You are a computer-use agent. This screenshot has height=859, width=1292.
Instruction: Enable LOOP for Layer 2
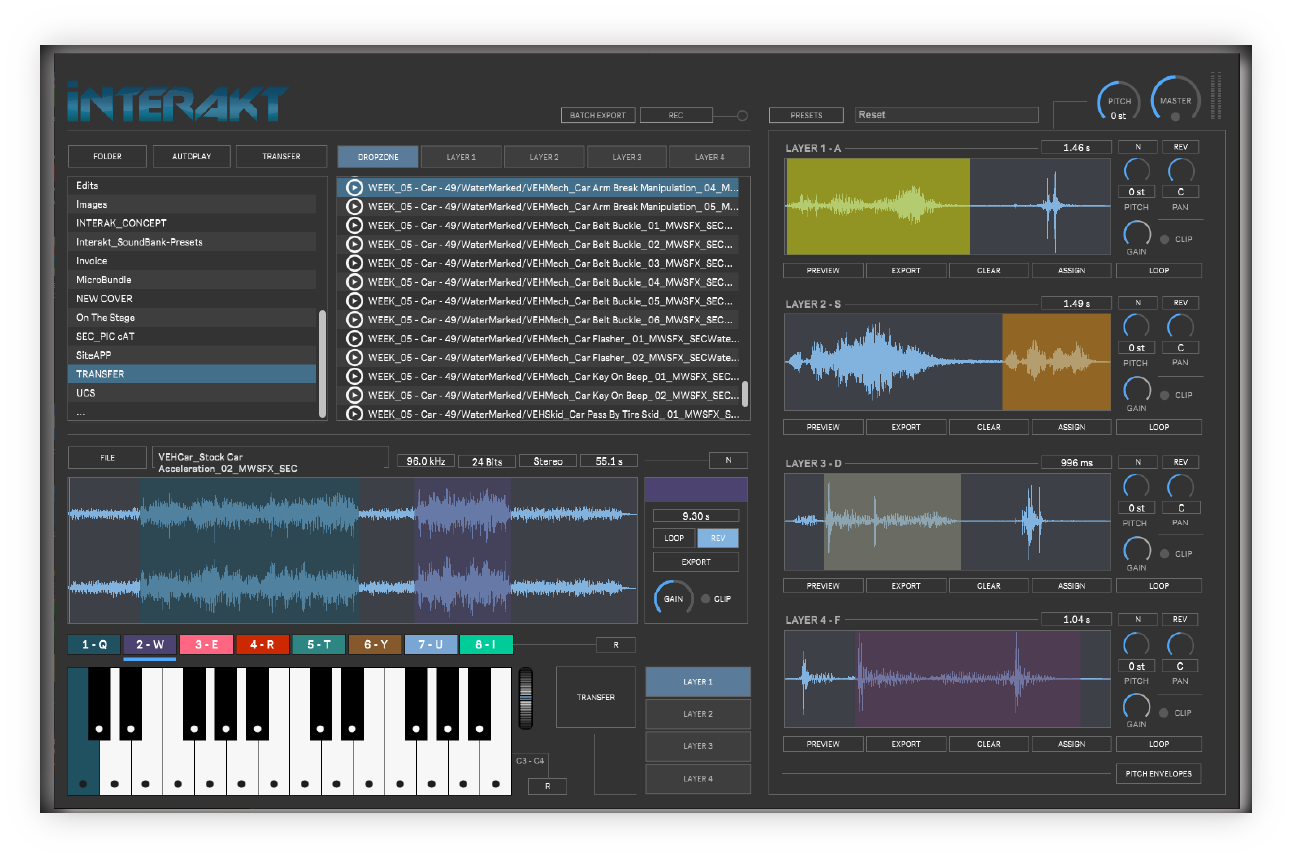[x=1159, y=427]
